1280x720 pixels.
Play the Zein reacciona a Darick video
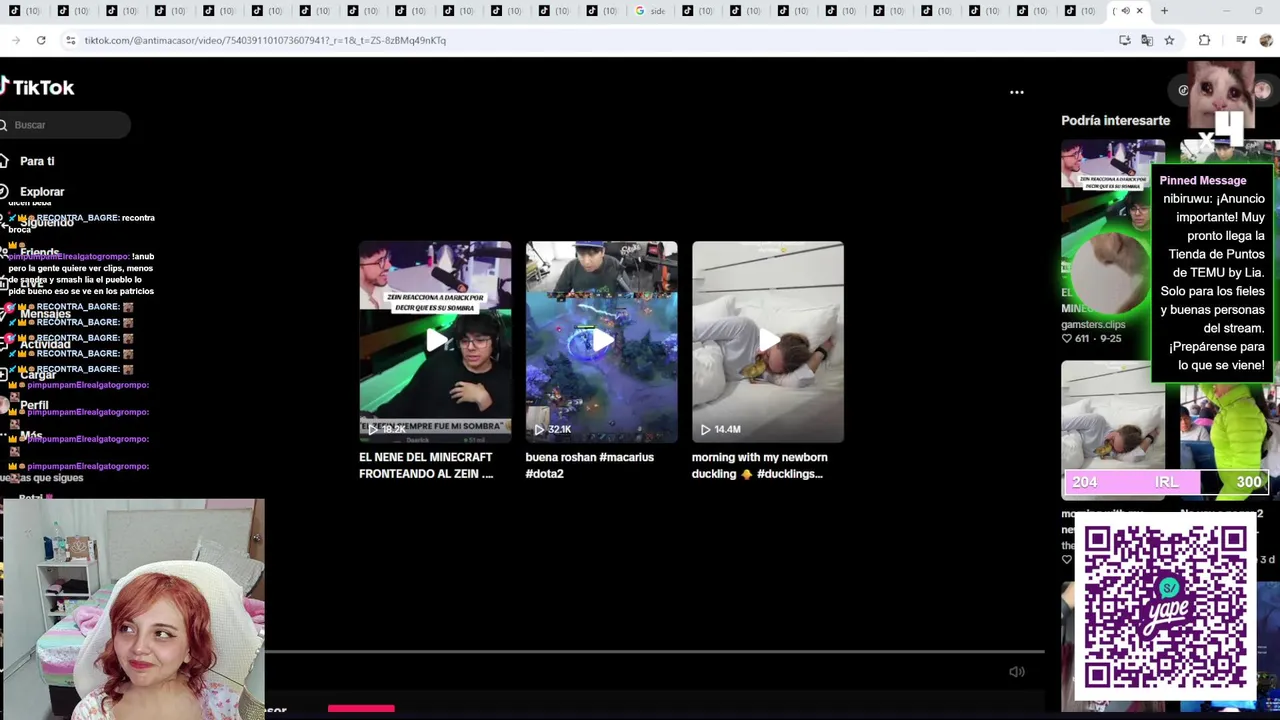pyautogui.click(x=435, y=341)
